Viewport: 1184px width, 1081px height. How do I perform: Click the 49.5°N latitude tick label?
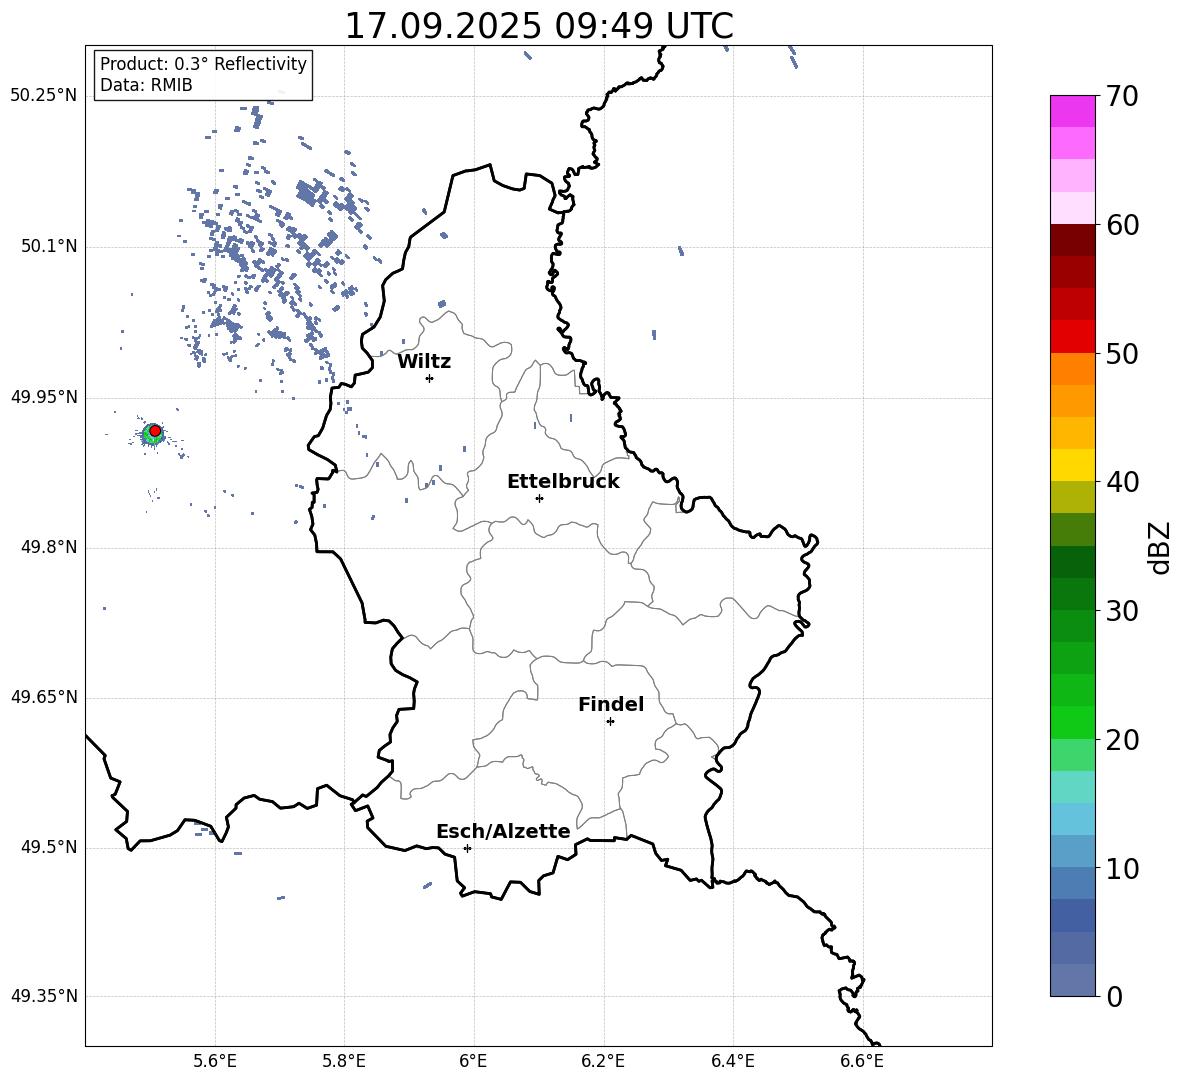49,847
